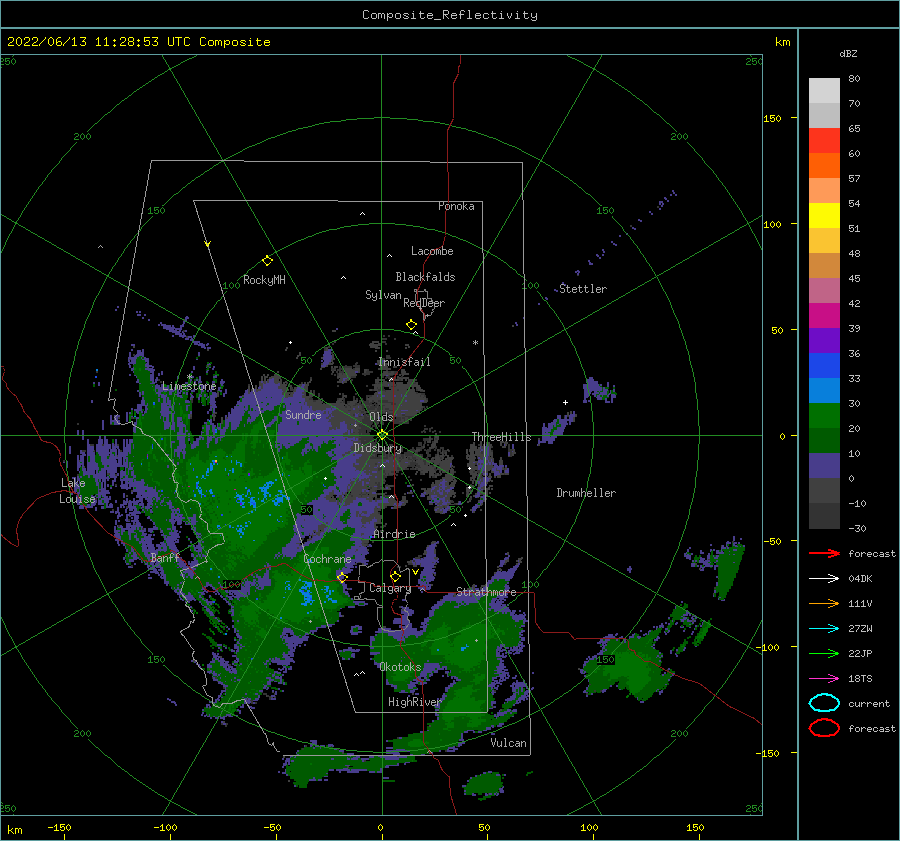Click the Airdrie city label

(x=394, y=534)
